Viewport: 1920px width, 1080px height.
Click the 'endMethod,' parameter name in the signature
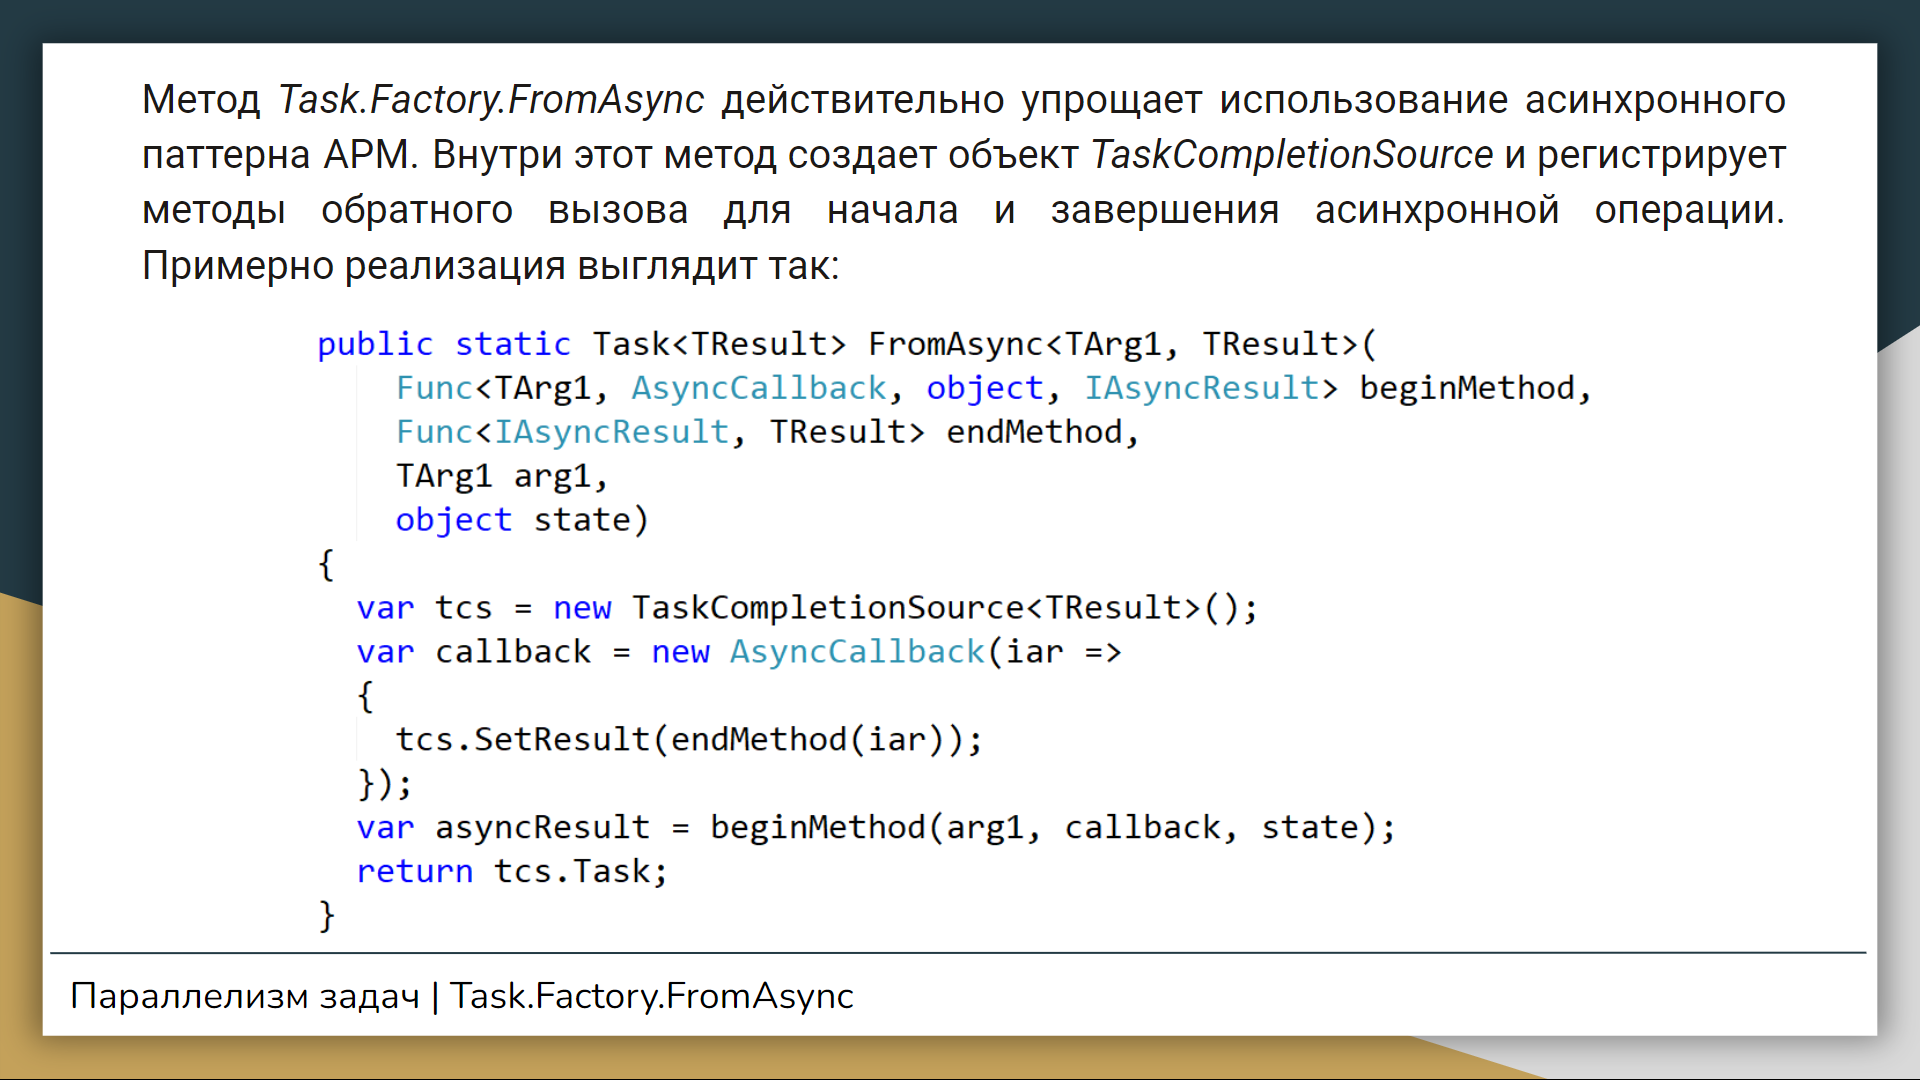click(1042, 432)
